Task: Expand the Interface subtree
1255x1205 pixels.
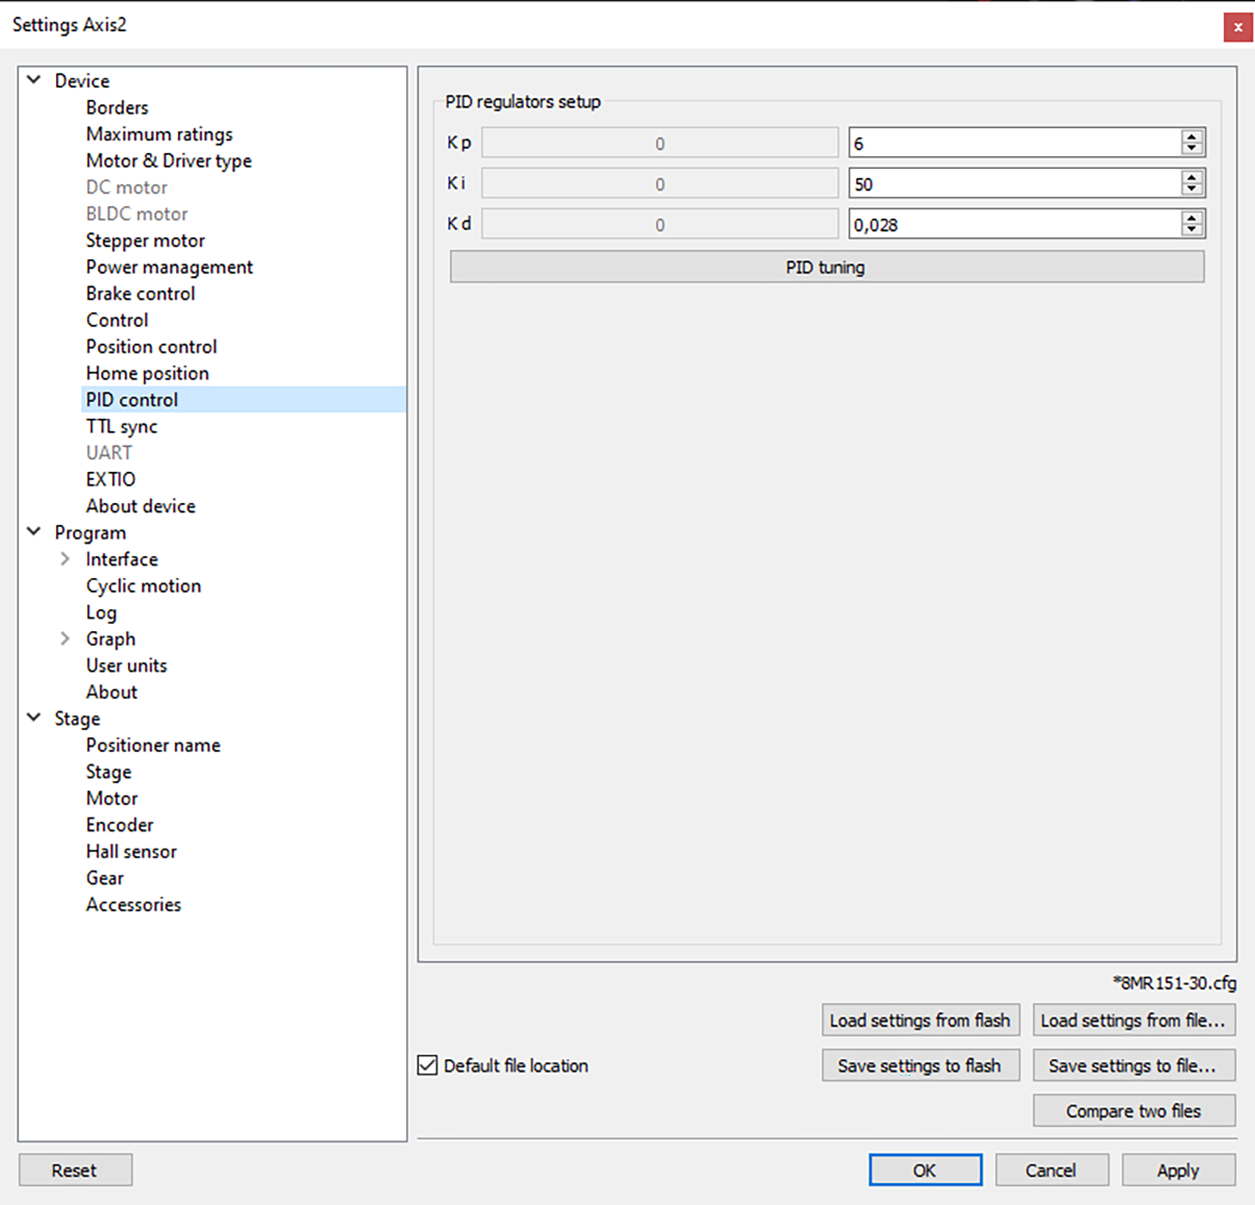Action: tap(65, 559)
